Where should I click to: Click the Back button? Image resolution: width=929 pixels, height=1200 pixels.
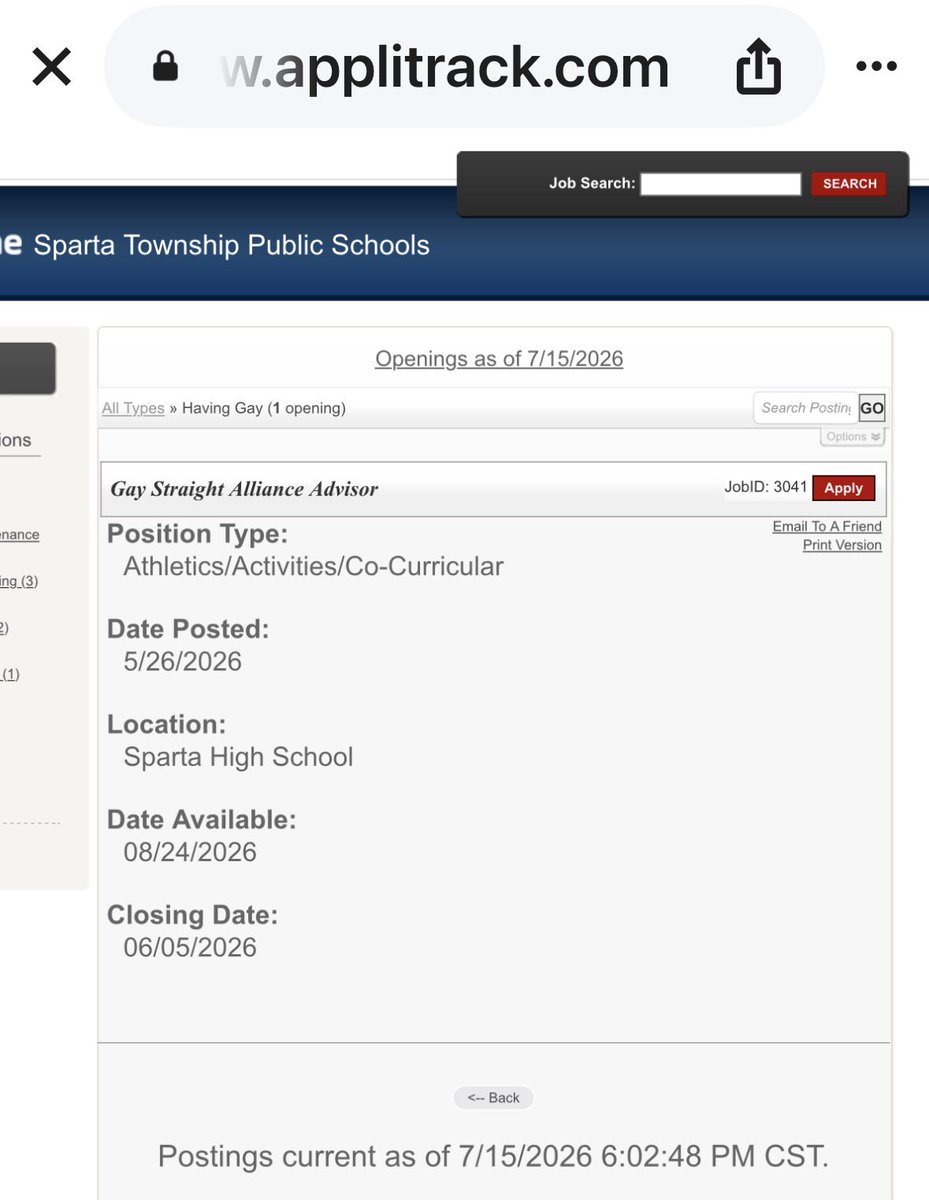[x=494, y=1098]
